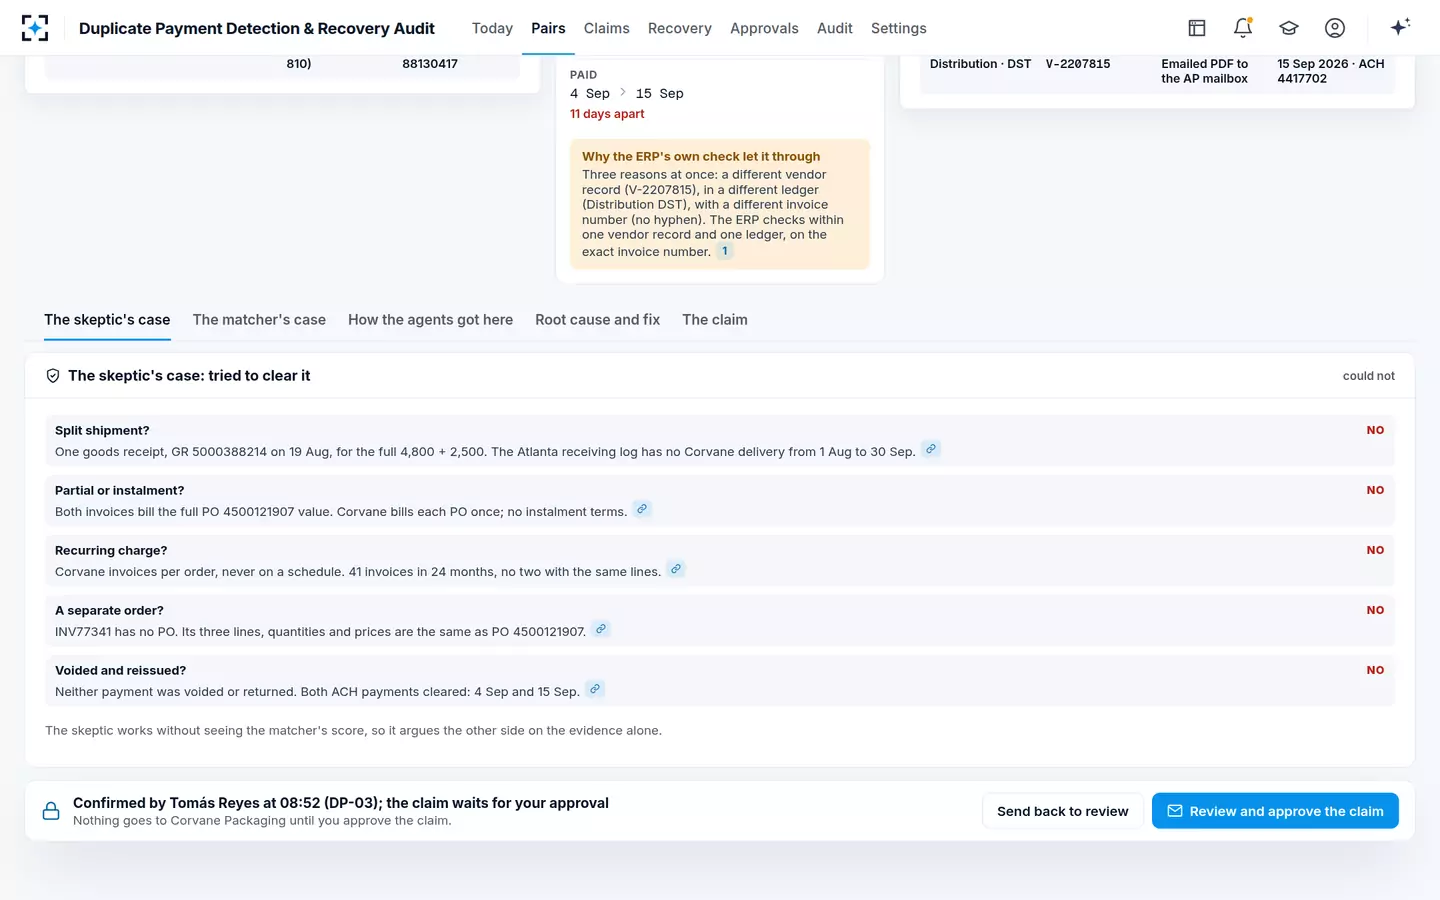Open The claim tab
The height and width of the screenshot is (900, 1440).
pos(715,320)
